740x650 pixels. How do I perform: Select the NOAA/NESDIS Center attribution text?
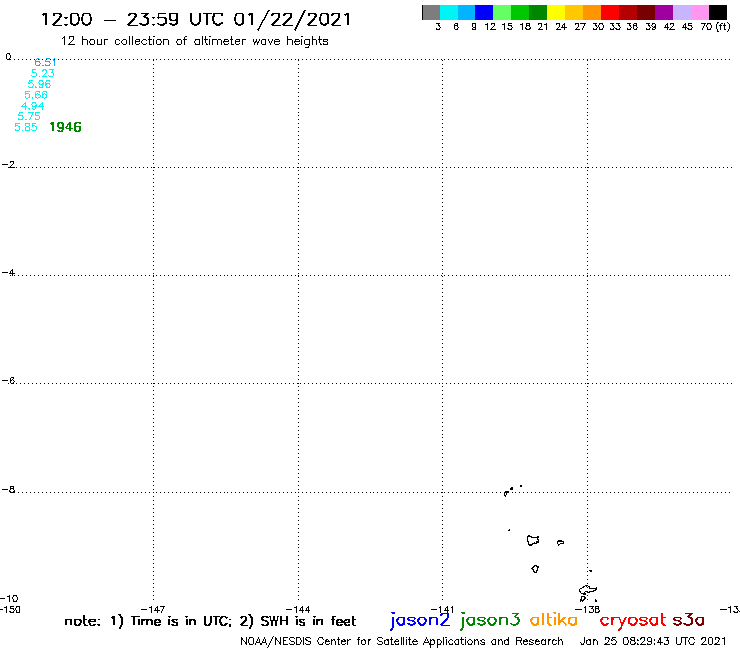(402, 641)
